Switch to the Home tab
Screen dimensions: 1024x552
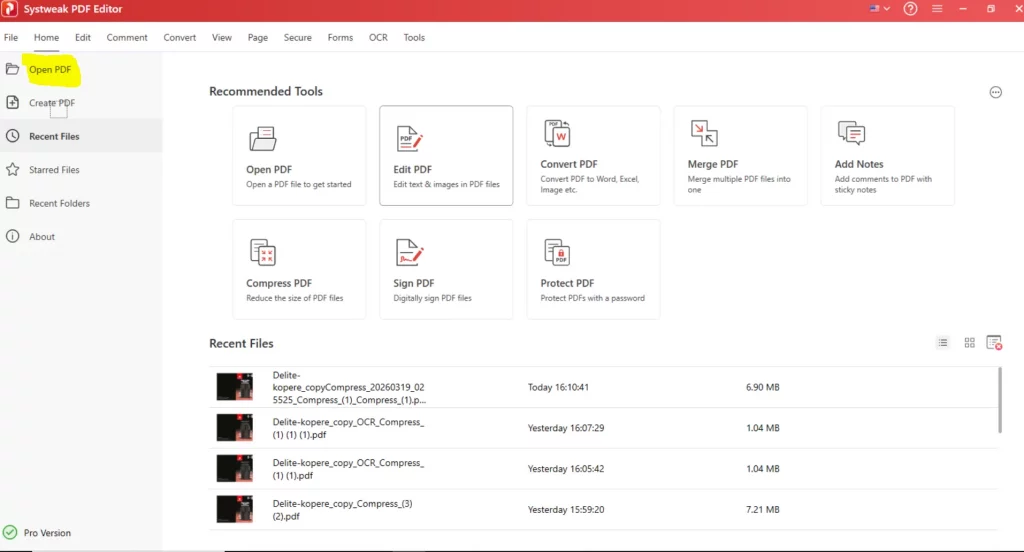pos(46,37)
